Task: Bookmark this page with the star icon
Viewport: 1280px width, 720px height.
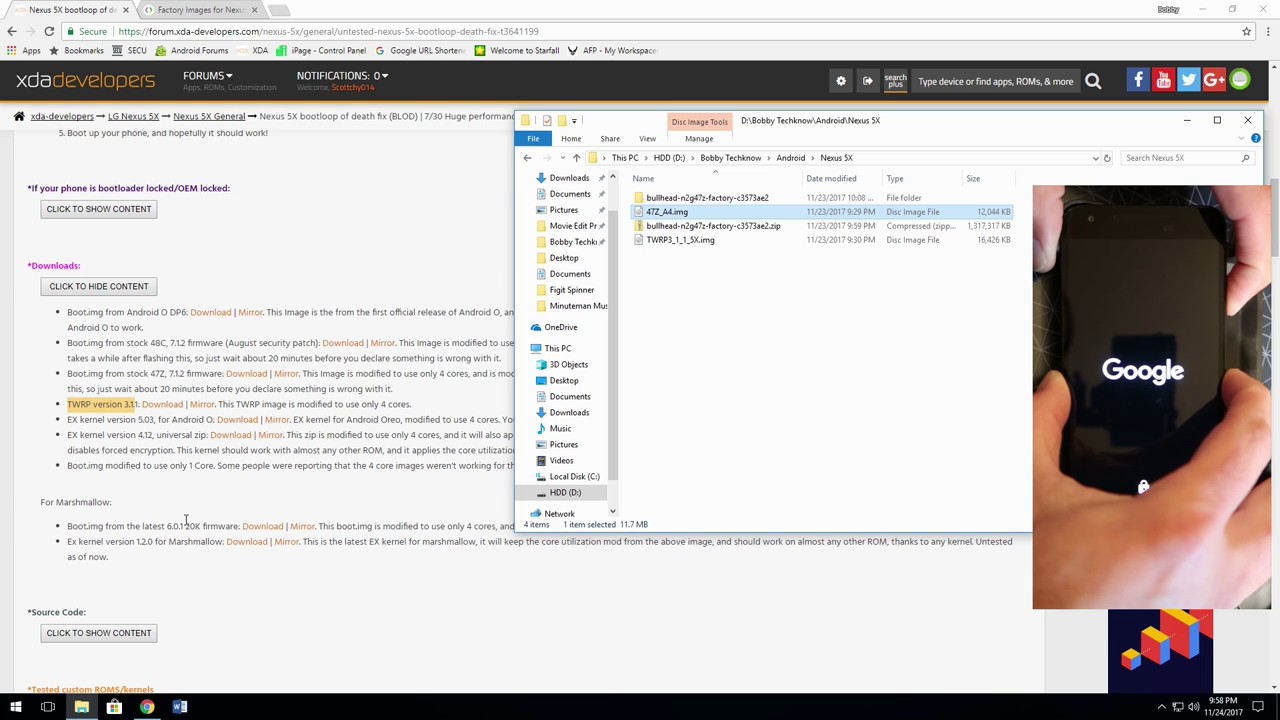Action: tap(1246, 31)
